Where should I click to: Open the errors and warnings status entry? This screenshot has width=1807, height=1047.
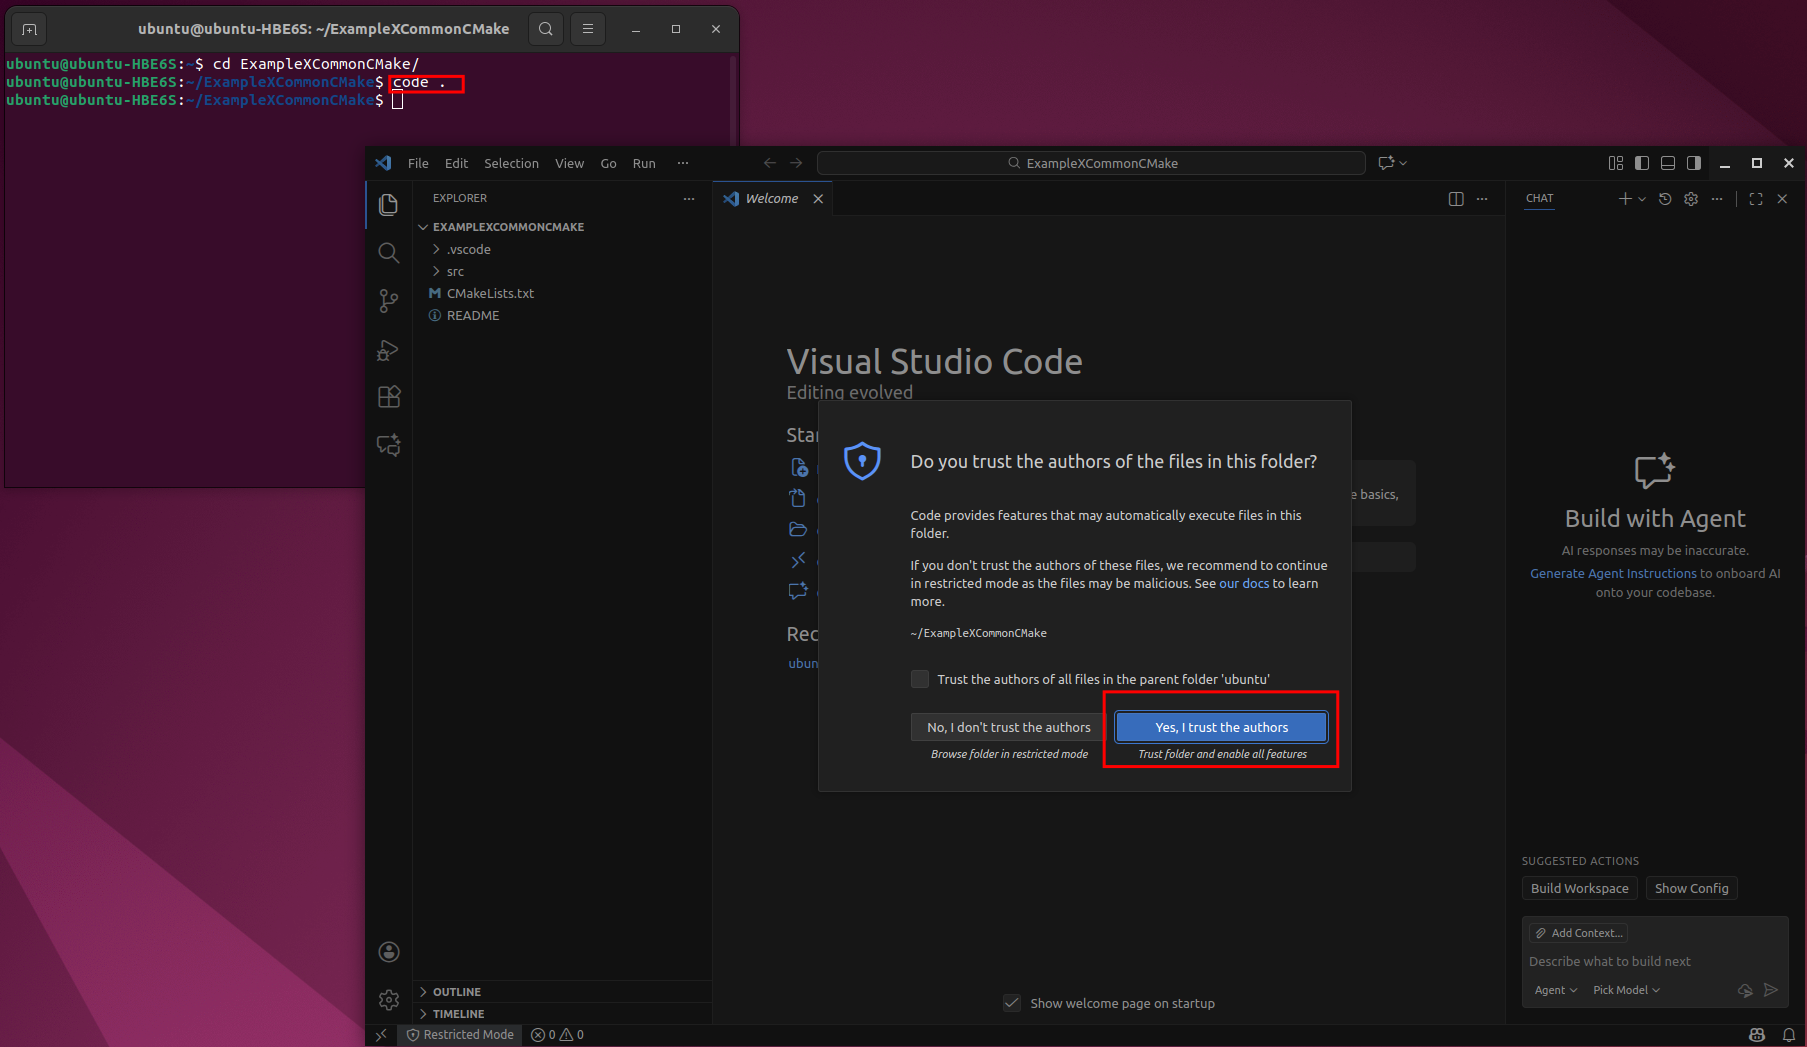click(558, 1035)
